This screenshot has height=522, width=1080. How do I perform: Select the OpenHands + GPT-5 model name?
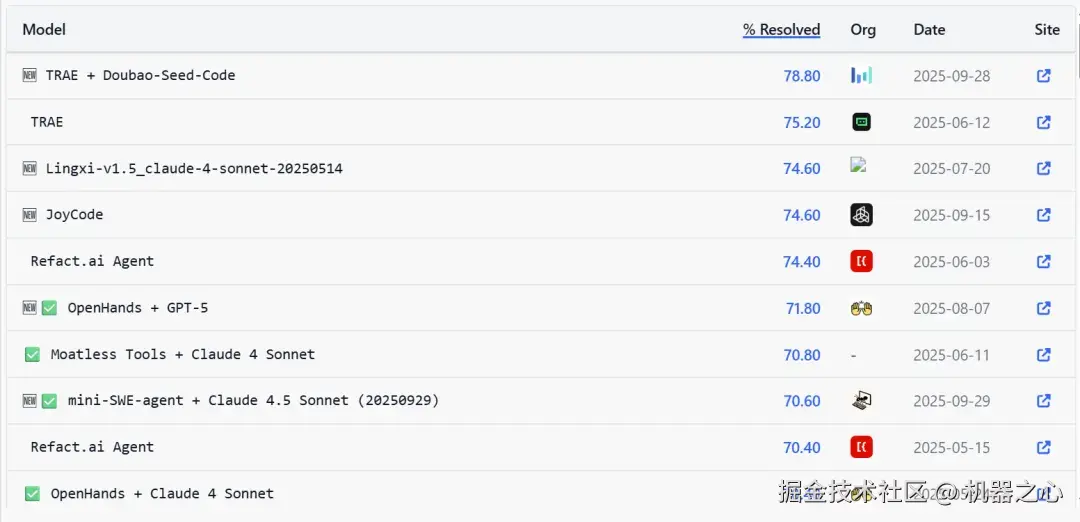pos(138,308)
